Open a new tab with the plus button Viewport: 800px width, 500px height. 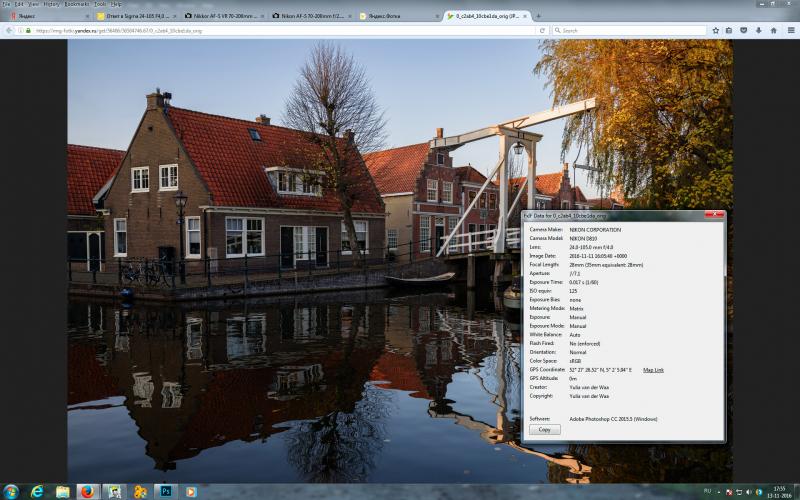coord(538,16)
